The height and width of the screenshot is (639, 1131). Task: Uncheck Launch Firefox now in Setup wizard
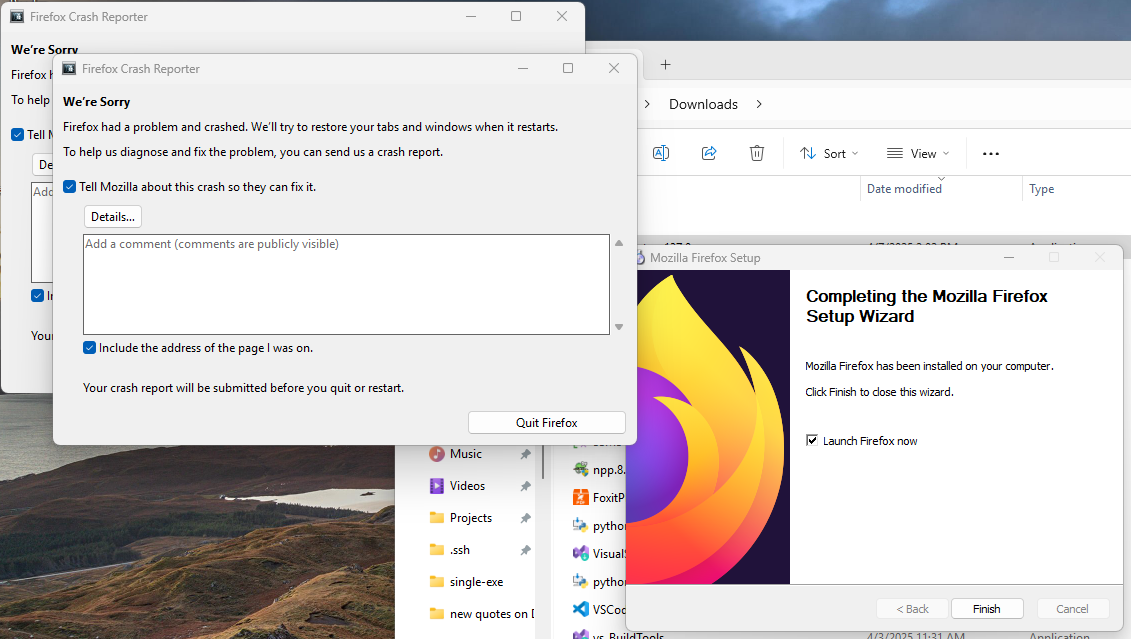(812, 441)
